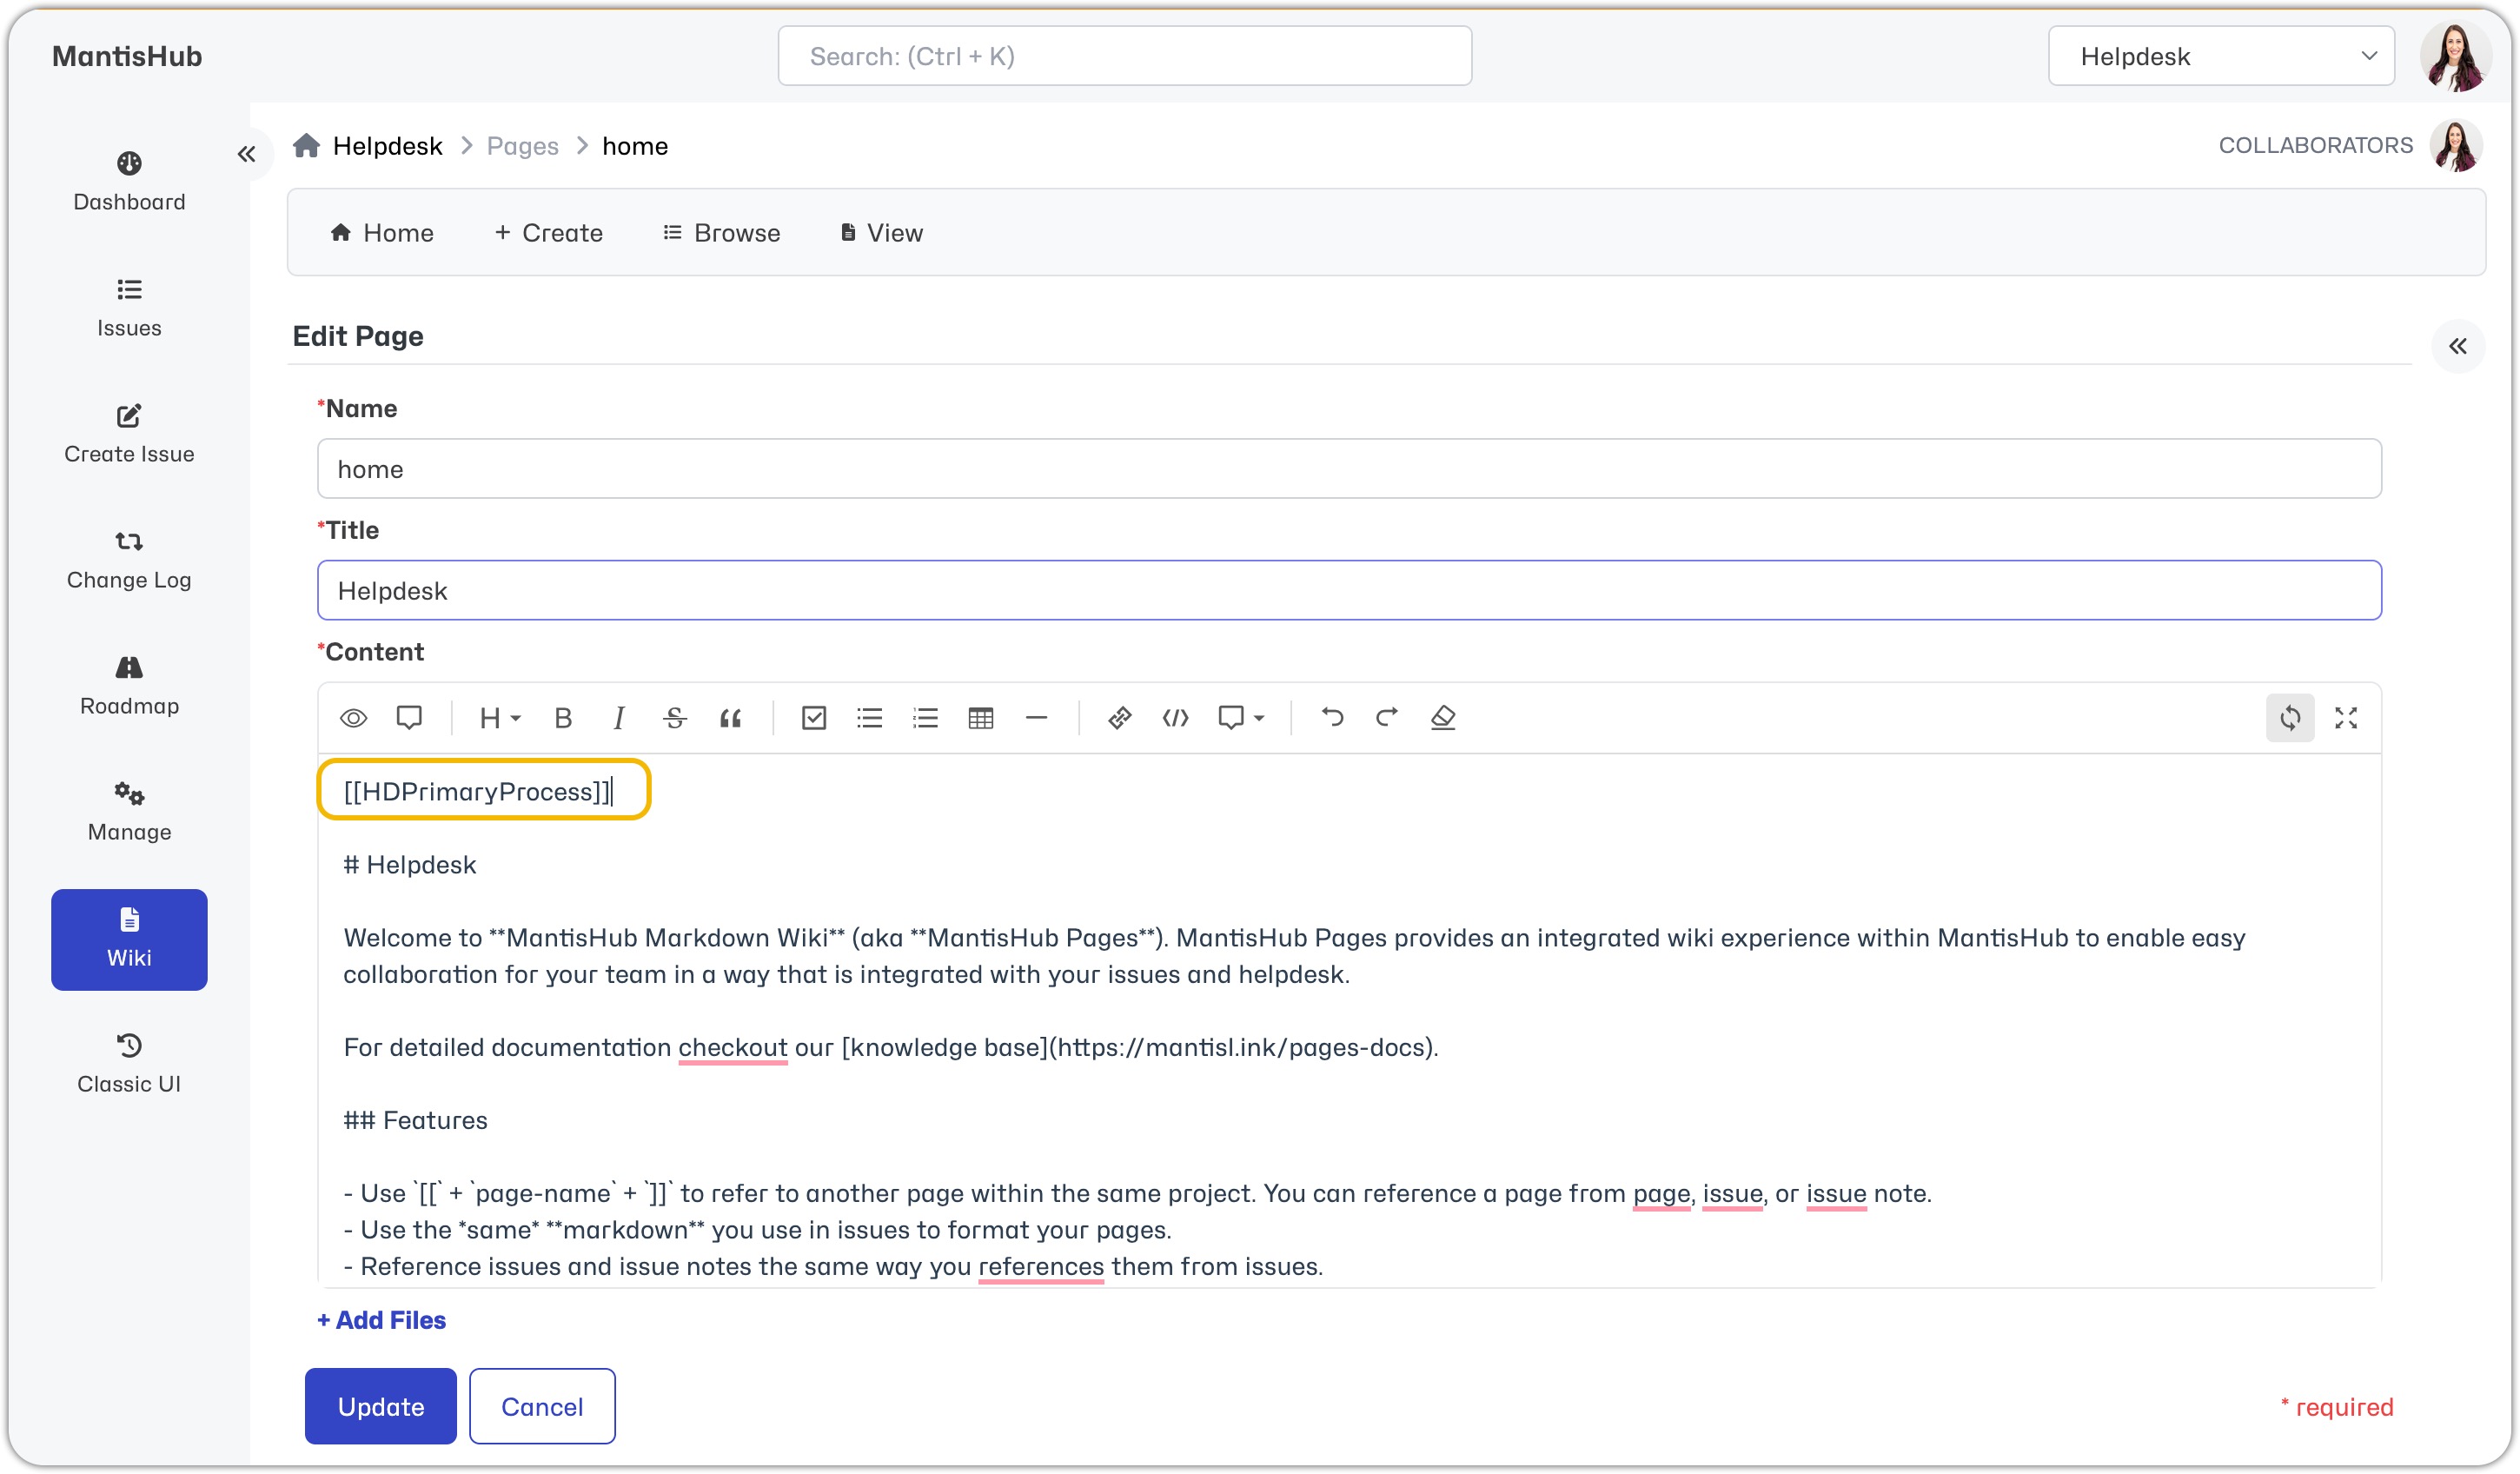
Task: Open Create Issue from the sidebar
Action: coord(129,434)
